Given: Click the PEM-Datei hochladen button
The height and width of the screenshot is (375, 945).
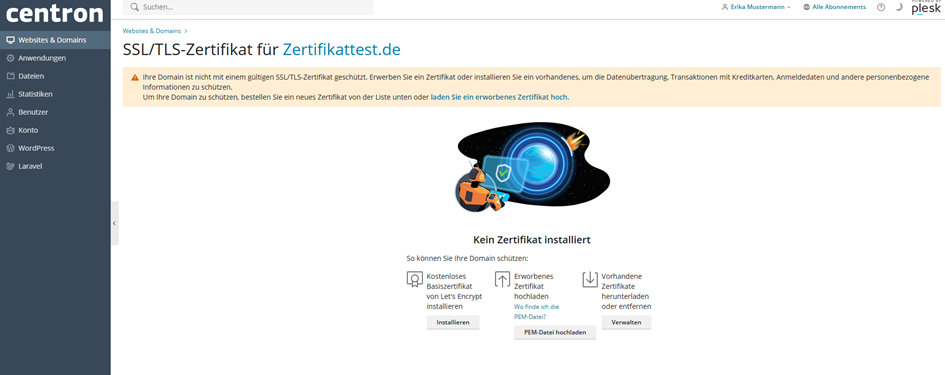Looking at the screenshot, I should point(554,332).
